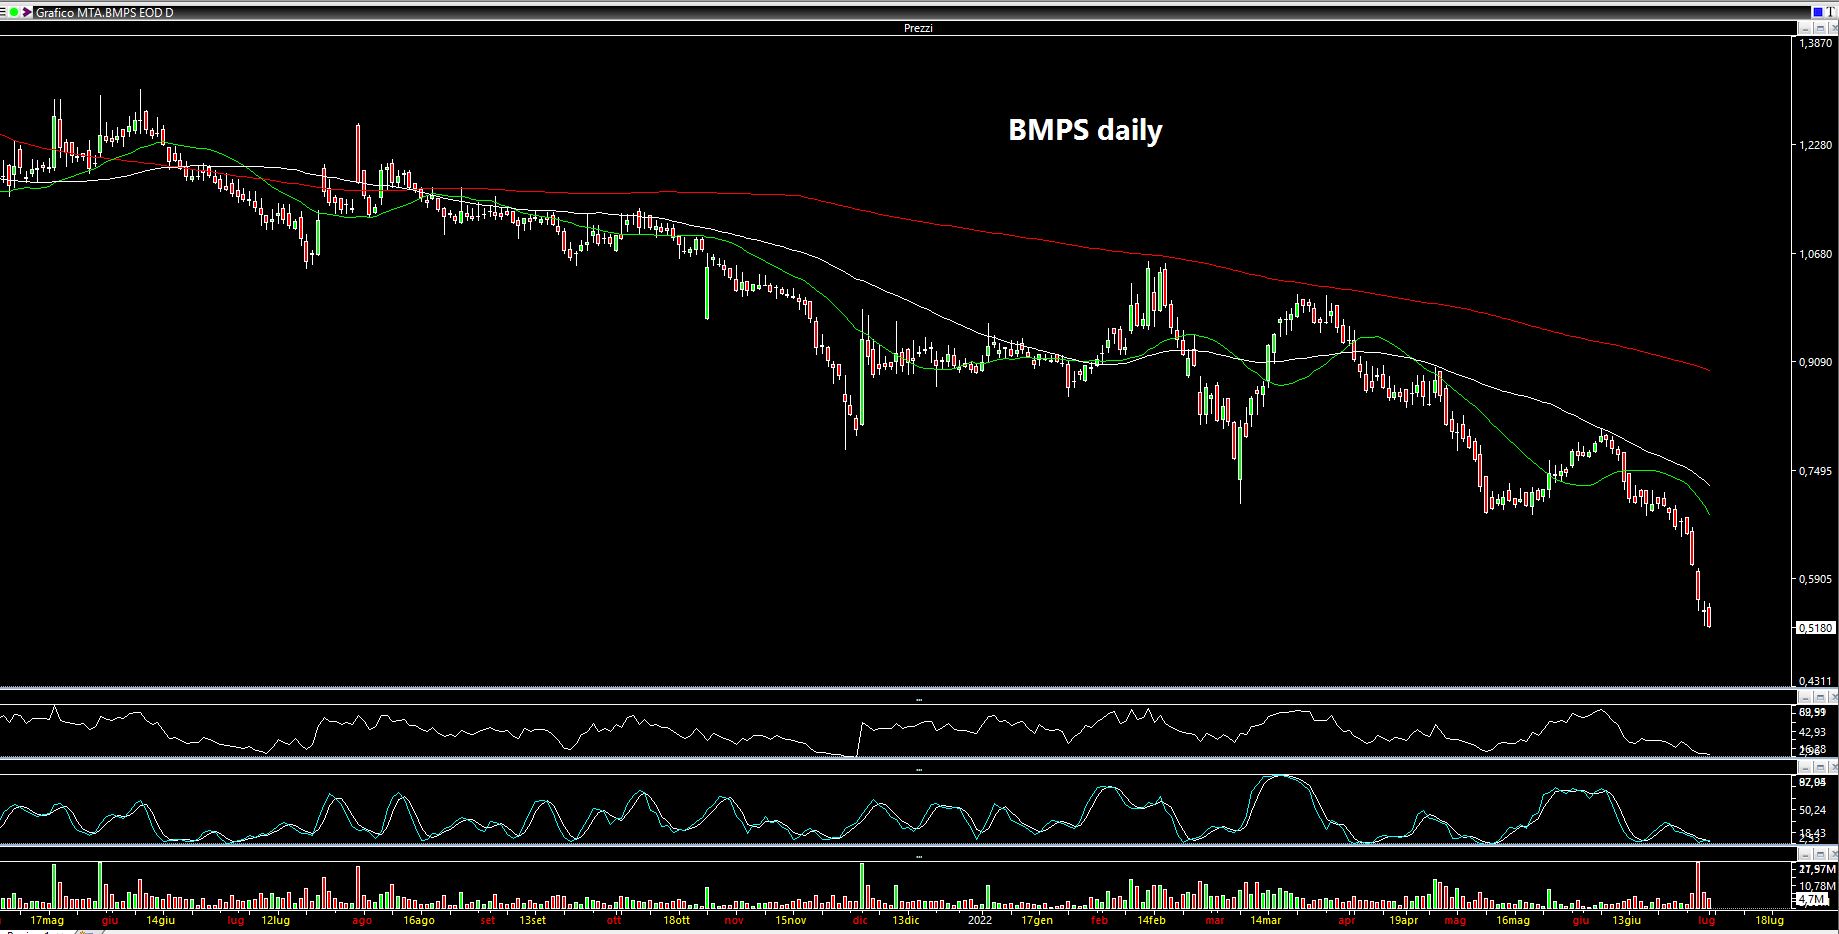Viewport: 1839px width, 934px height.
Task: Click the 1,0680 price axis label
Action: (x=1815, y=254)
